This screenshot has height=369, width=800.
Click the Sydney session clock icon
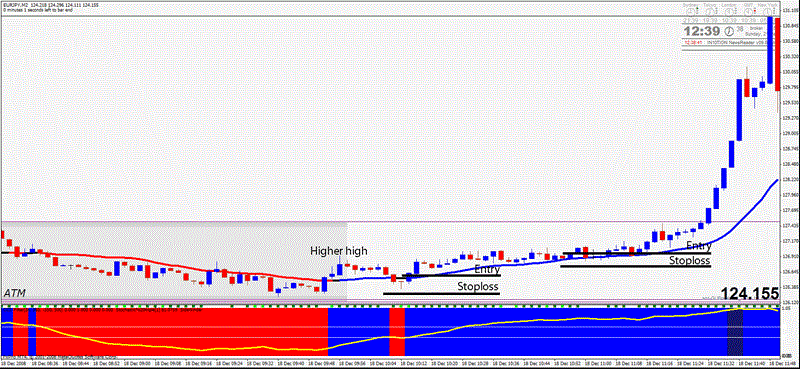(x=690, y=12)
